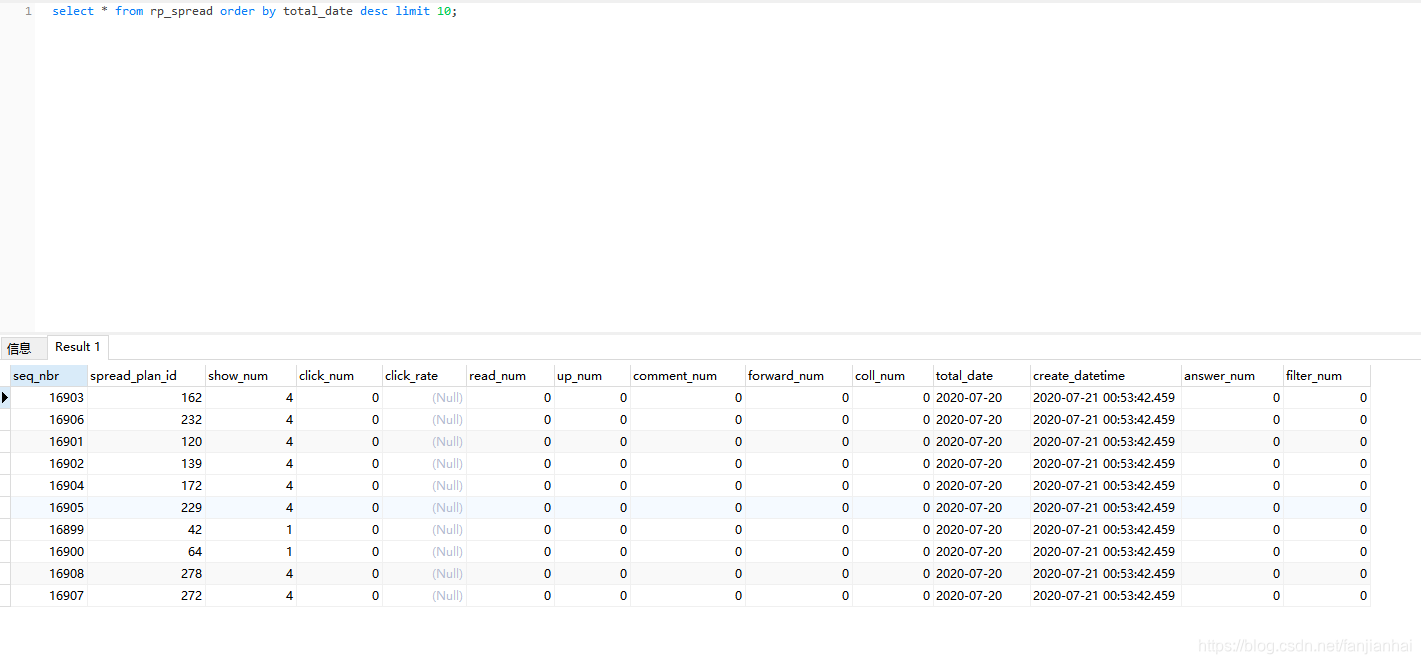Select the coll_num column header
This screenshot has height=664, width=1421.
coord(893,376)
